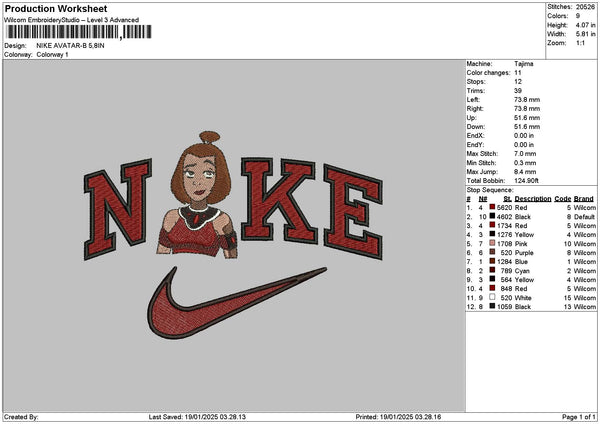Click the Stop Sequence heading
The height and width of the screenshot is (424, 600).
tap(490, 190)
